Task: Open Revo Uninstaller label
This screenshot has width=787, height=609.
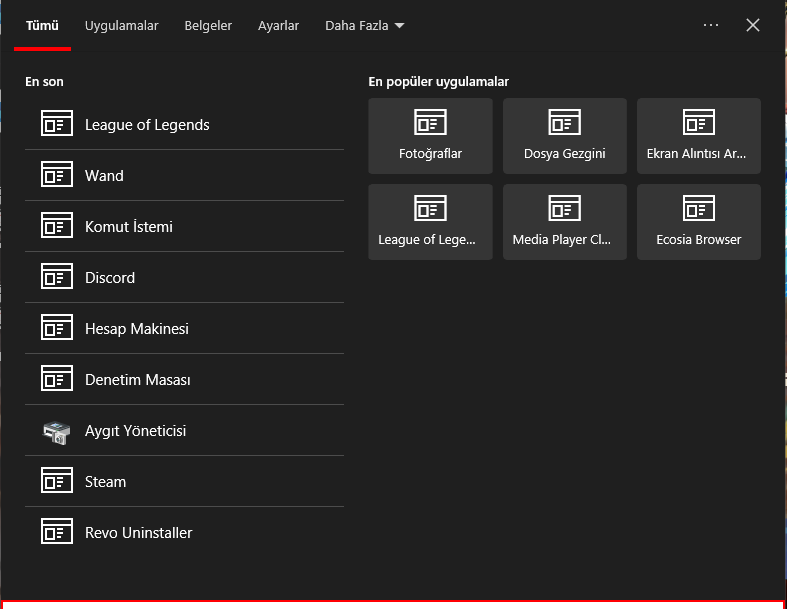Action: click(x=139, y=533)
